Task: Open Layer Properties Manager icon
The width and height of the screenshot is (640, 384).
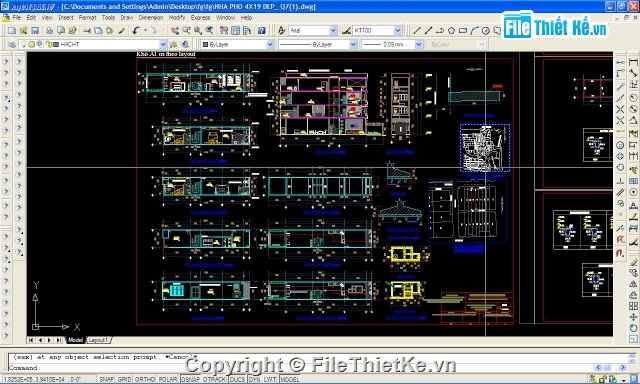Action: tap(12, 44)
